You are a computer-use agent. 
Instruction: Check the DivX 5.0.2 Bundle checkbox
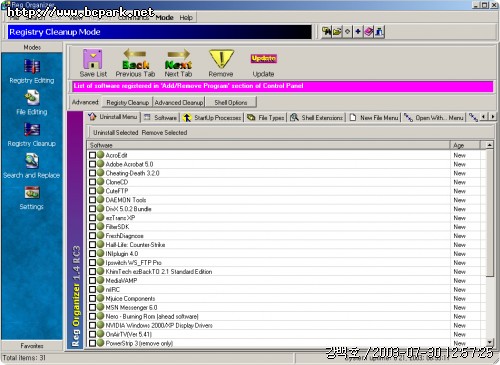click(x=92, y=209)
